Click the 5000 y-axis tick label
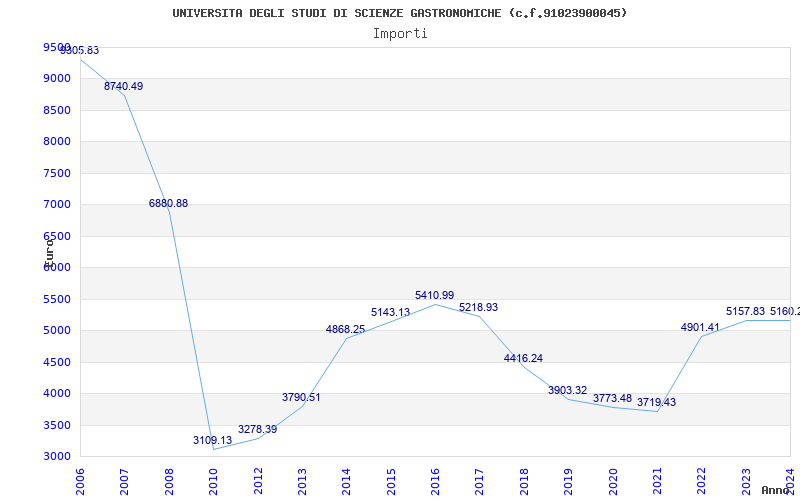800x500 pixels. click(x=57, y=330)
